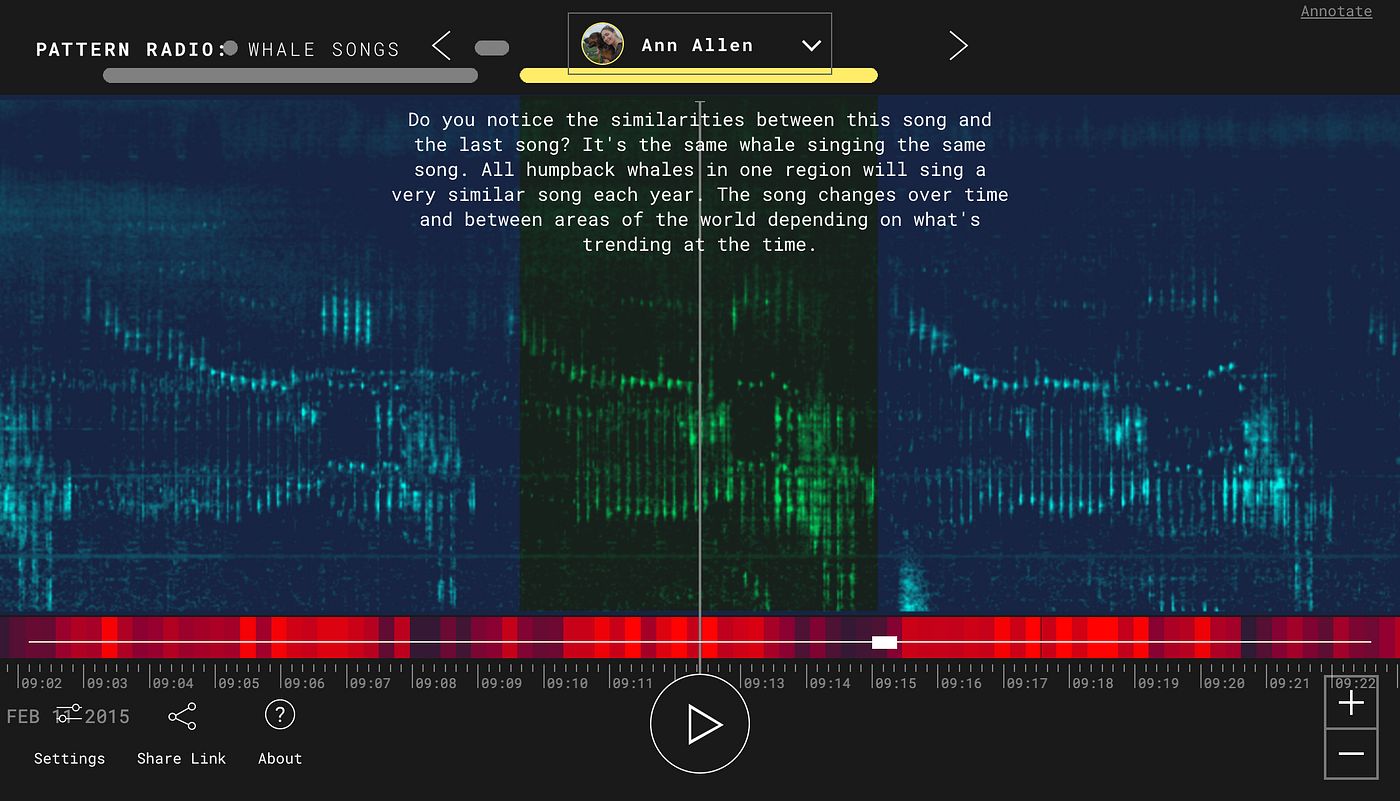
Task: Open the Annotate link
Action: (1336, 11)
